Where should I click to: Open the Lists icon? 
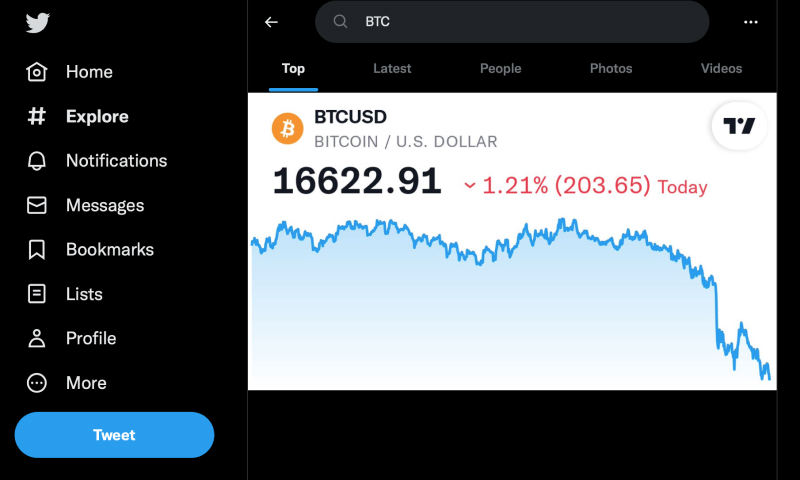[x=37, y=294]
